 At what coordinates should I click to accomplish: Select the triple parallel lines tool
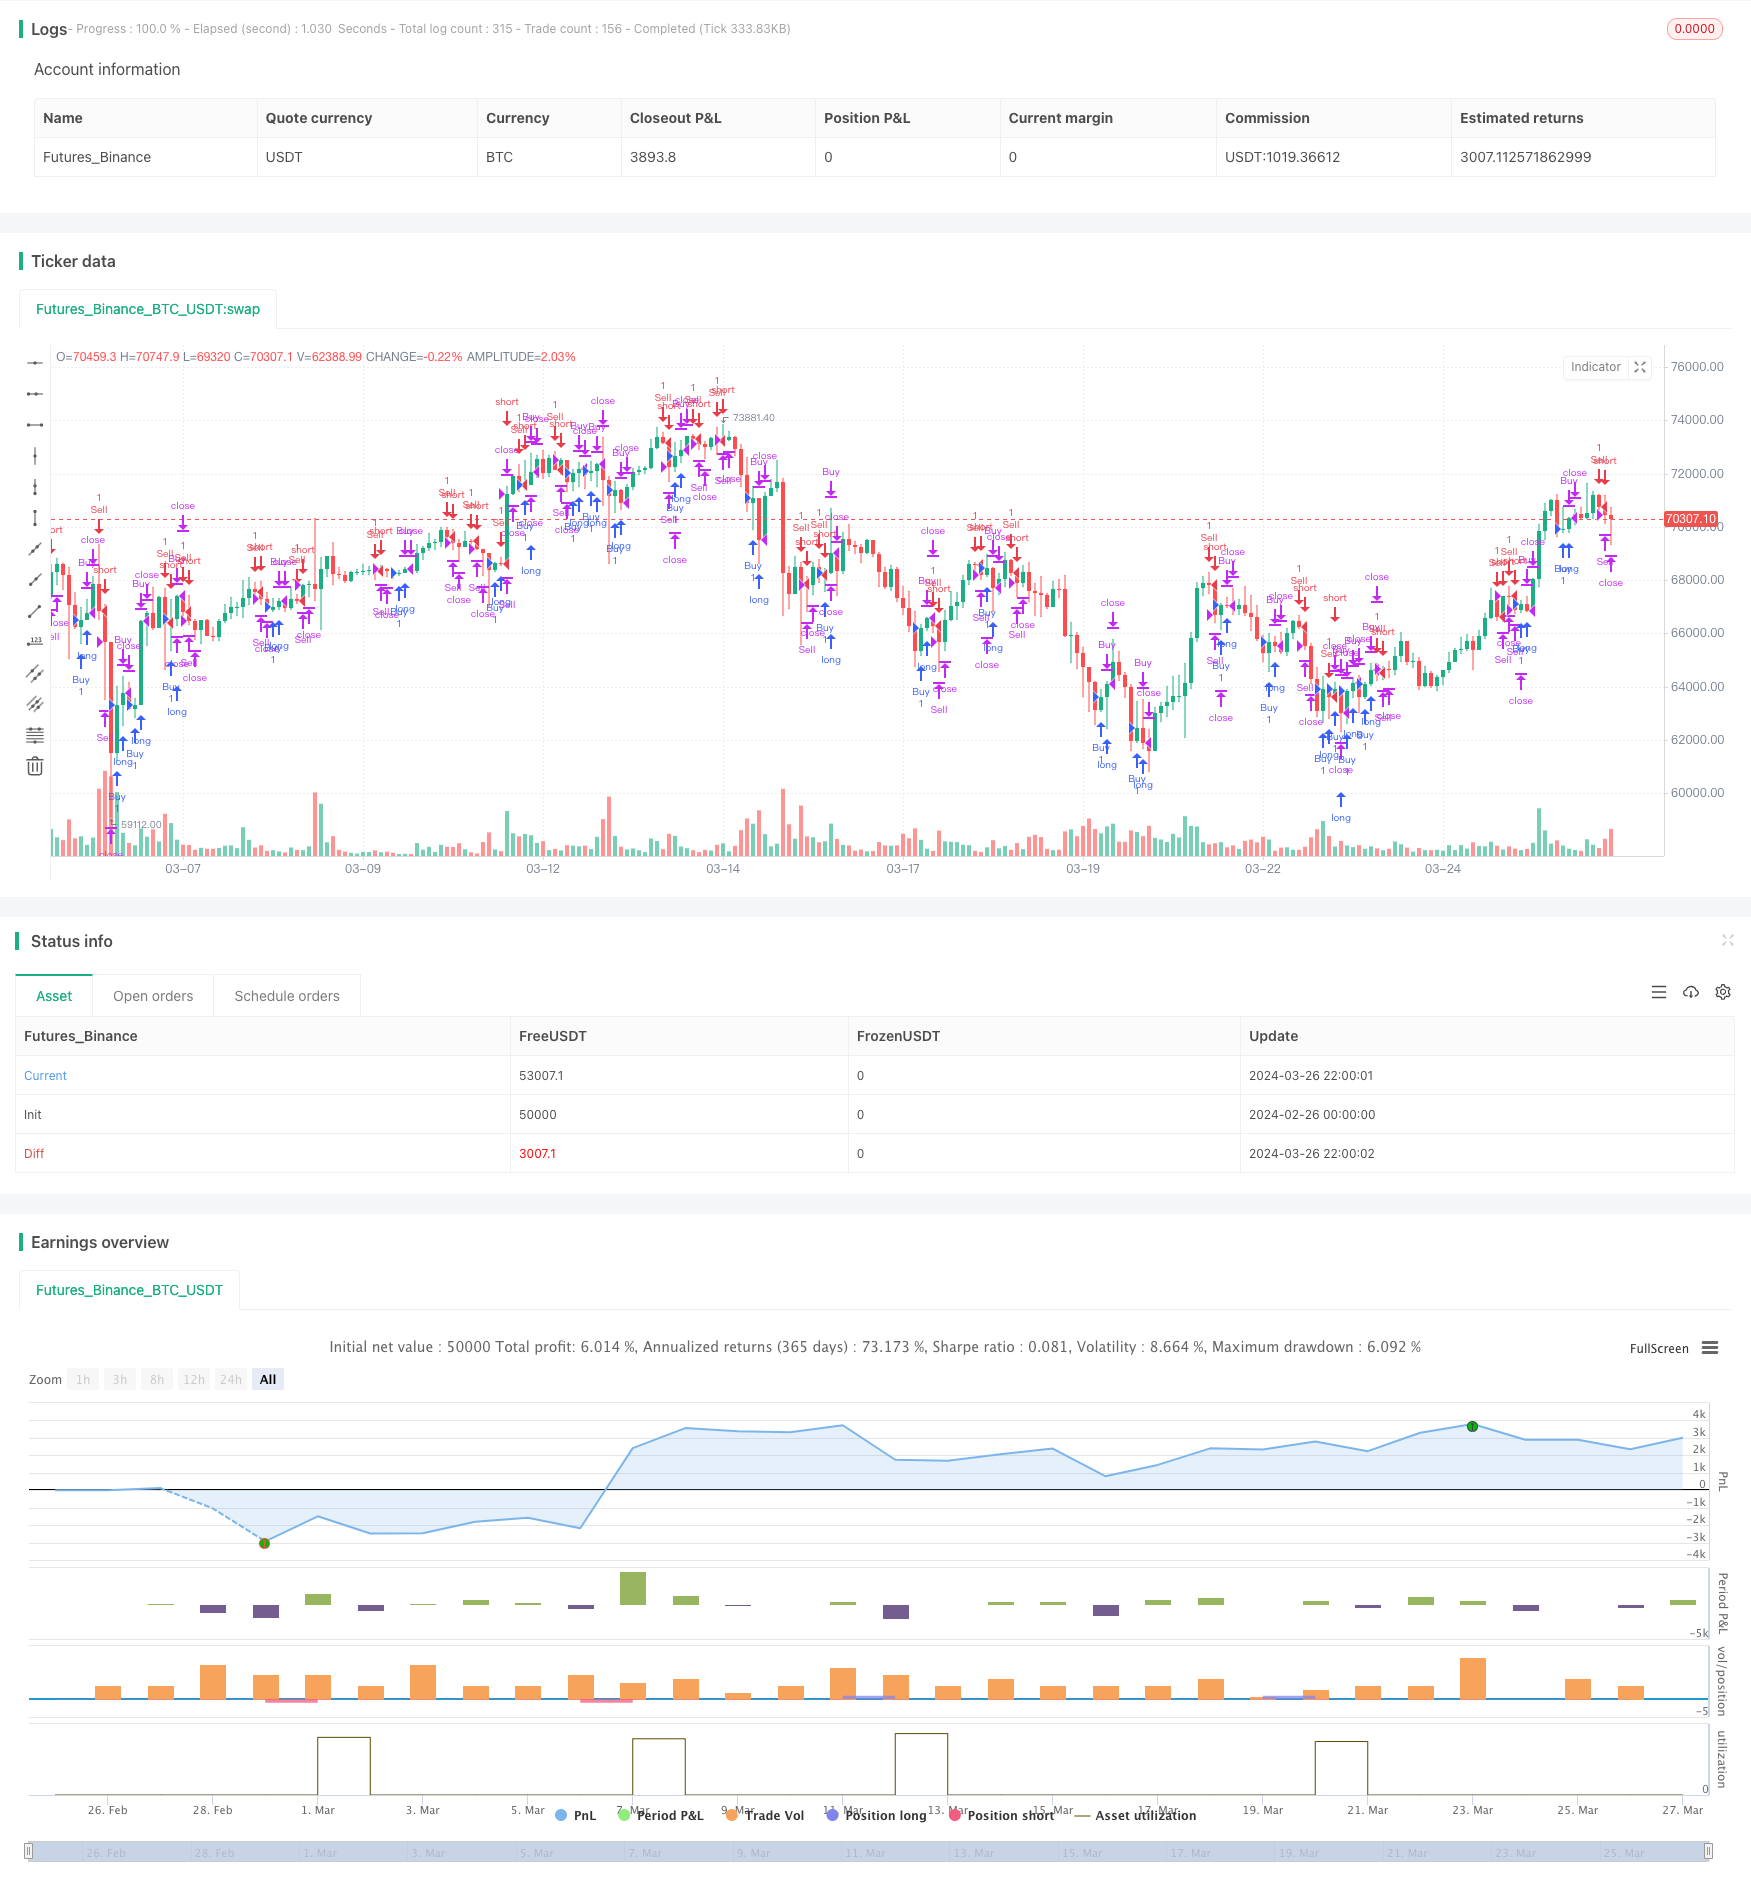[35, 704]
